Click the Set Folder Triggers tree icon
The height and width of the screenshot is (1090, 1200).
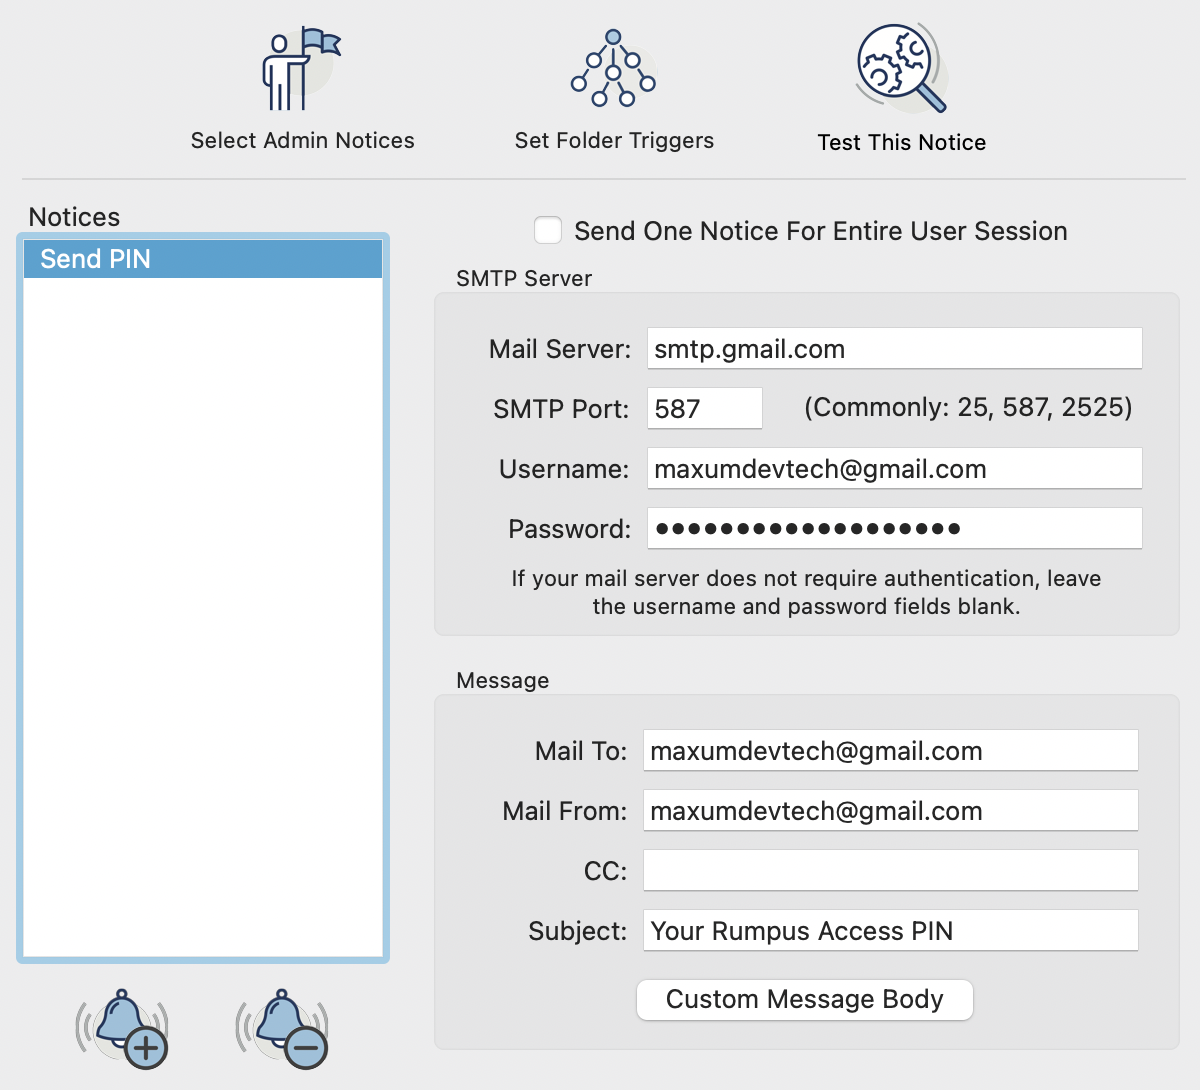point(613,69)
